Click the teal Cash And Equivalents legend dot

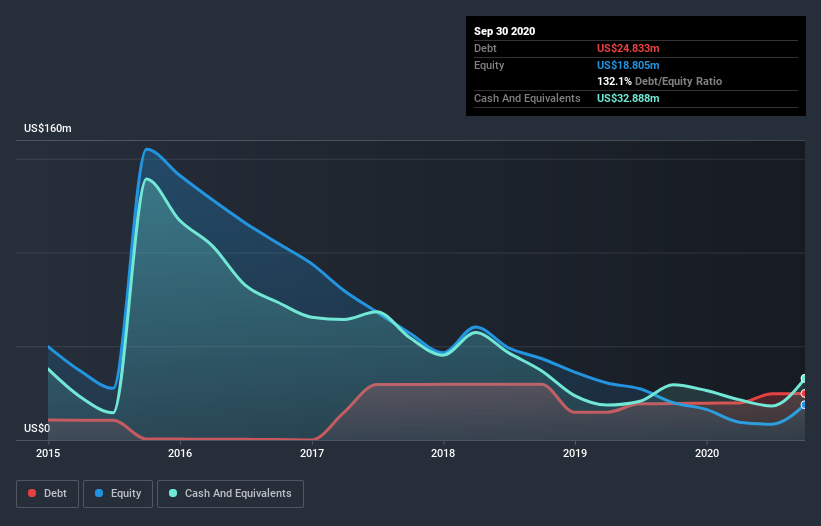pos(173,493)
